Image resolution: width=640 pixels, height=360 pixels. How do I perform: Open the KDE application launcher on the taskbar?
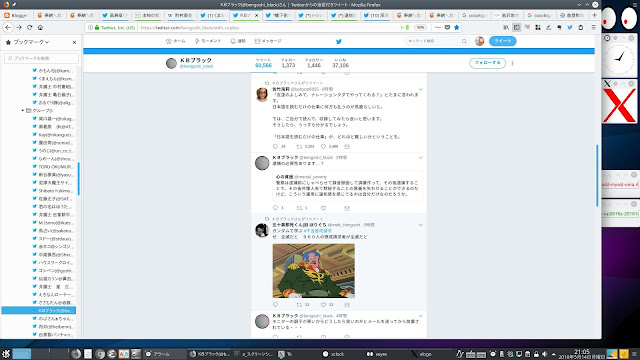pos(6,354)
